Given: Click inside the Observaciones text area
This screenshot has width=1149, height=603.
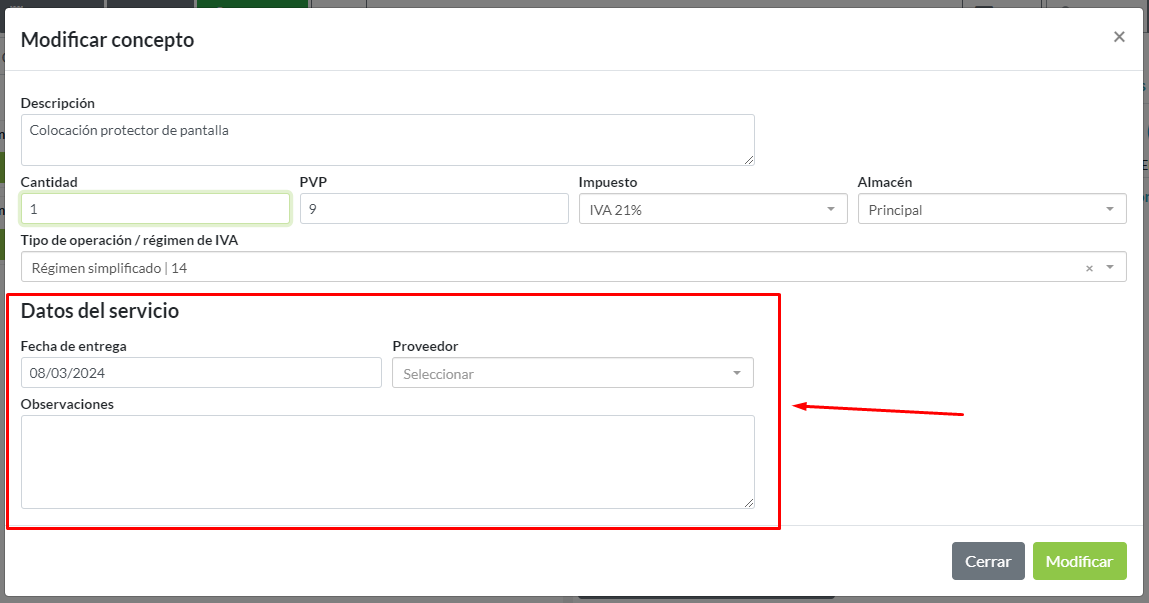Looking at the screenshot, I should (387, 461).
